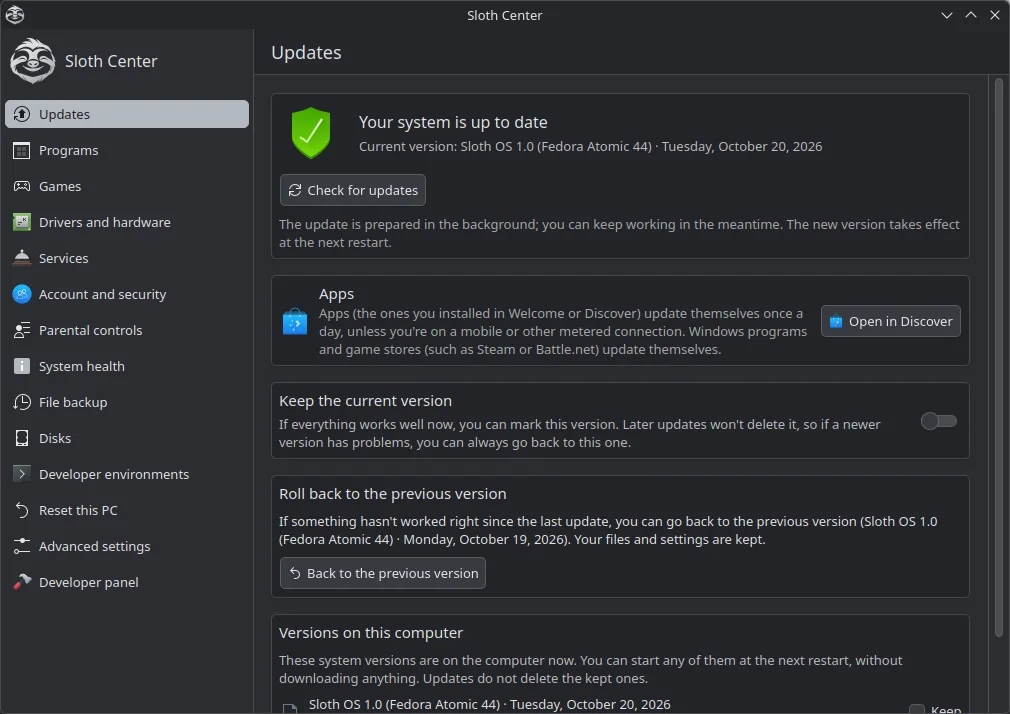Click the Reset this PC icon
The image size is (1010, 714).
pyautogui.click(x=22, y=510)
